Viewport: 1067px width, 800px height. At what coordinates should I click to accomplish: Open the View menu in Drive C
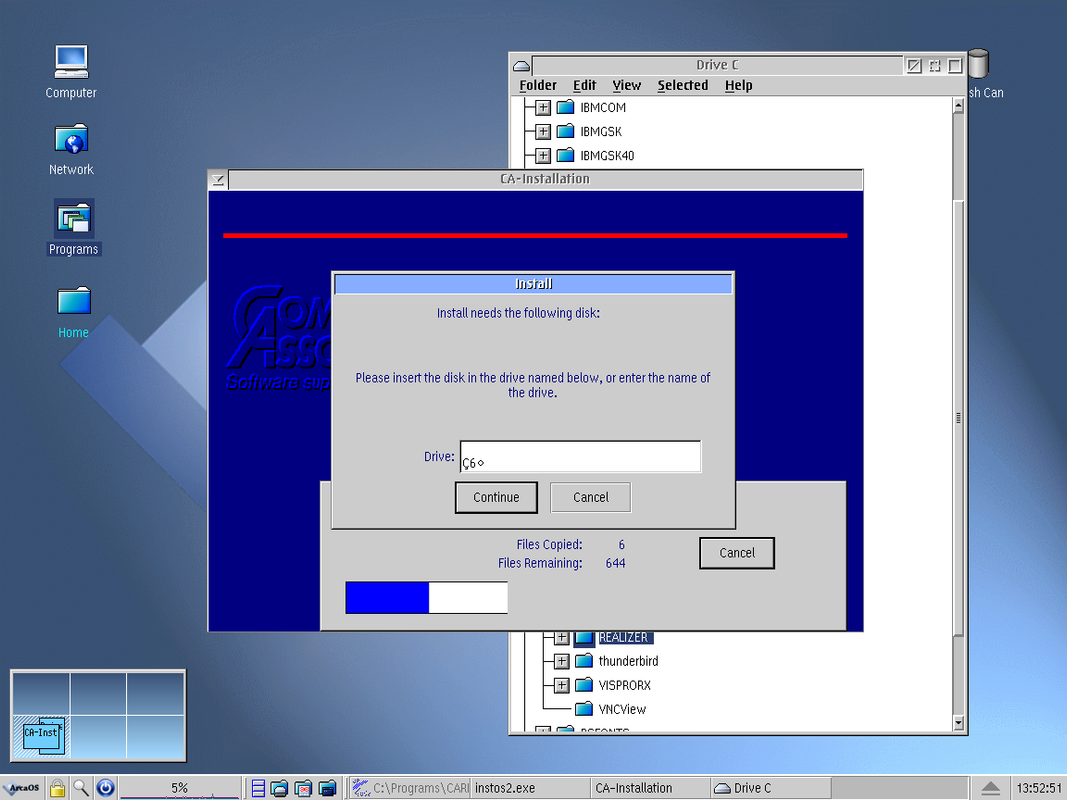(627, 85)
